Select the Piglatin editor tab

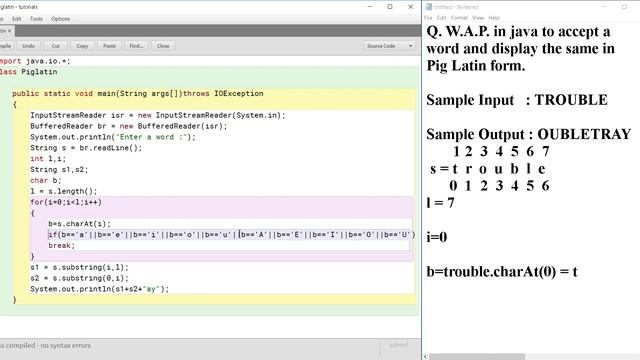6,31
